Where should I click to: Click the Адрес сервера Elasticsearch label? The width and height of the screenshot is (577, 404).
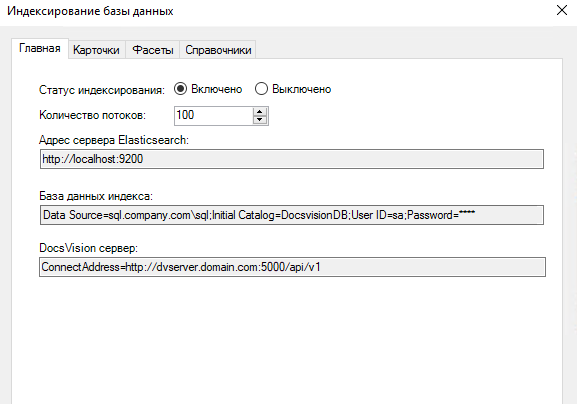coord(114,140)
